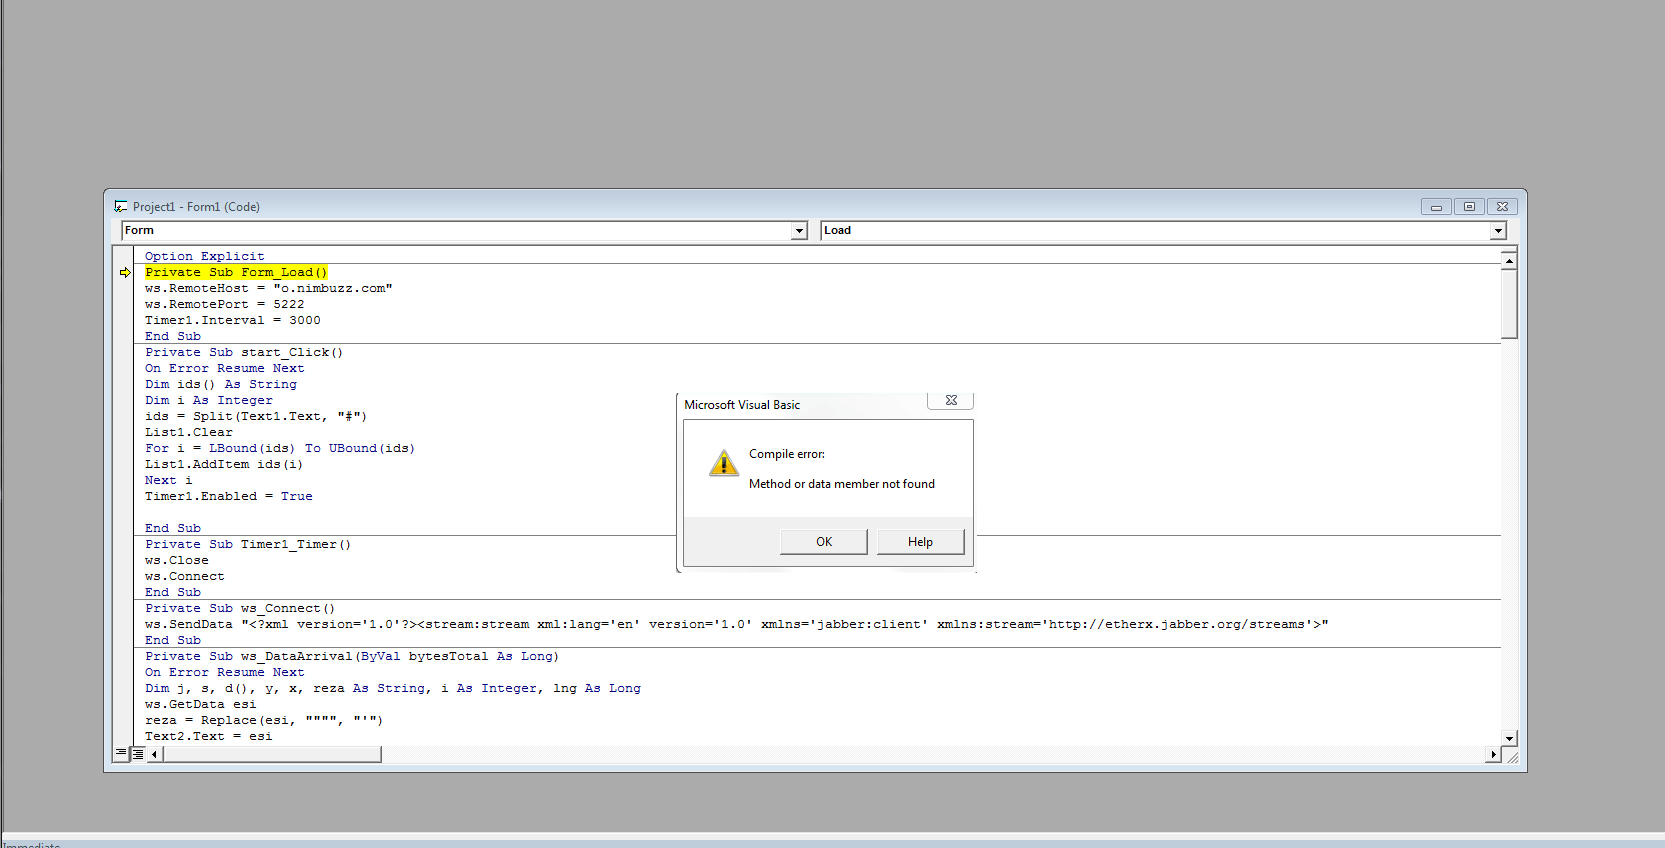
Task: Click the 'Dim j, s, d(), y, x, reza' line
Action: 393,688
